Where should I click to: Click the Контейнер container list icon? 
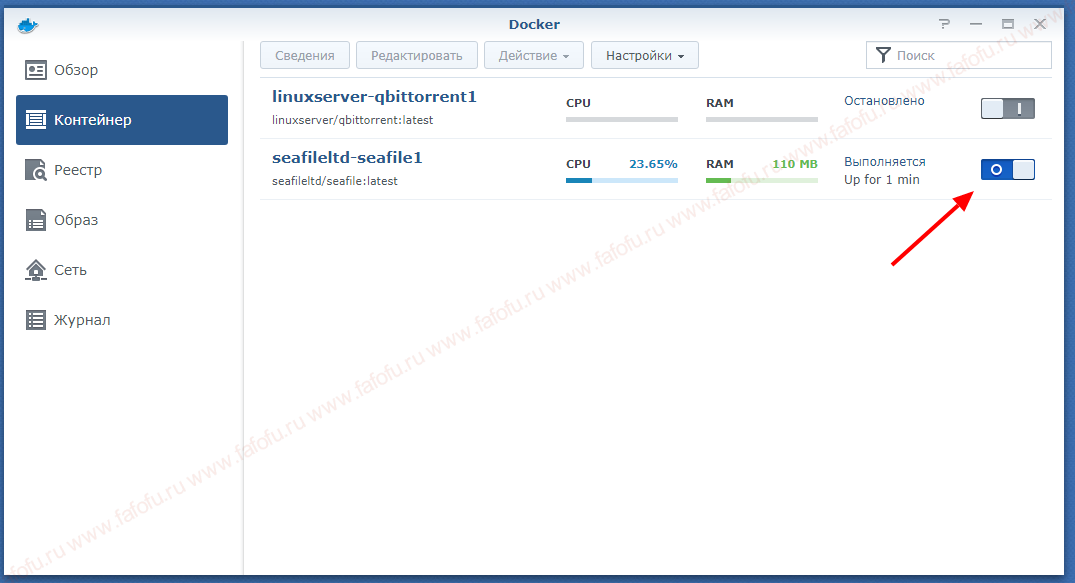point(36,120)
